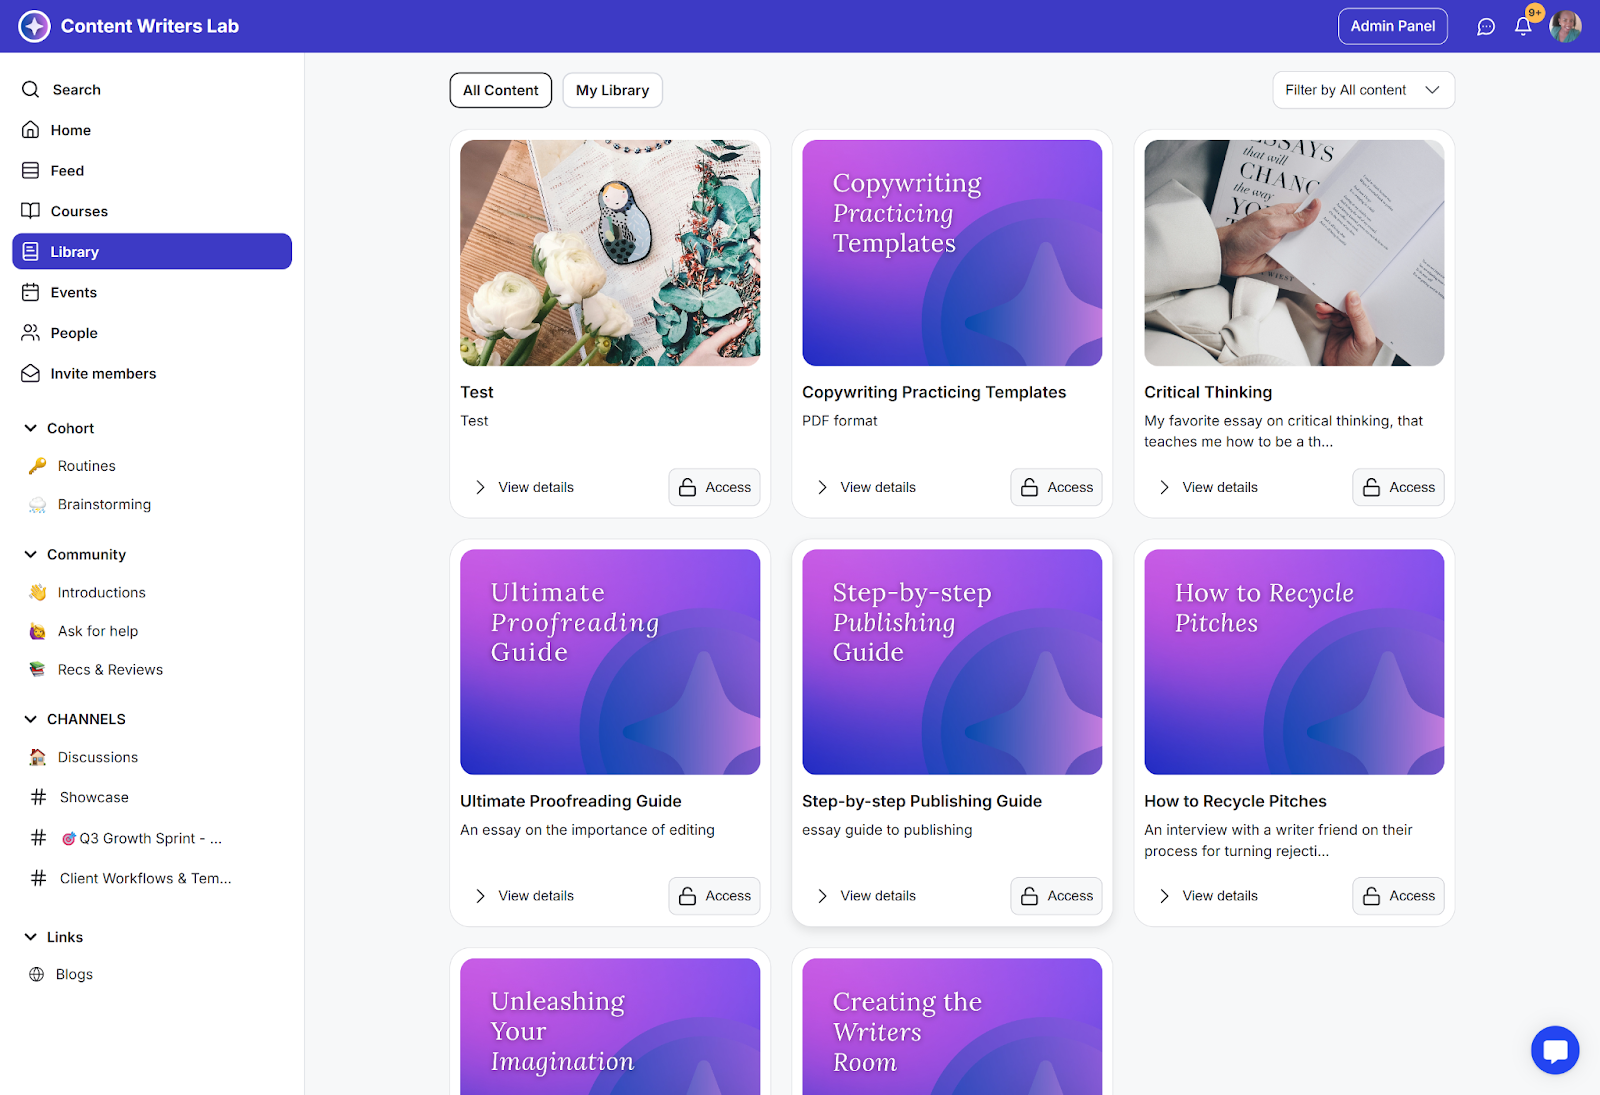Click the Brainstorming cloud emoji icon
The width and height of the screenshot is (1600, 1095).
coord(37,505)
